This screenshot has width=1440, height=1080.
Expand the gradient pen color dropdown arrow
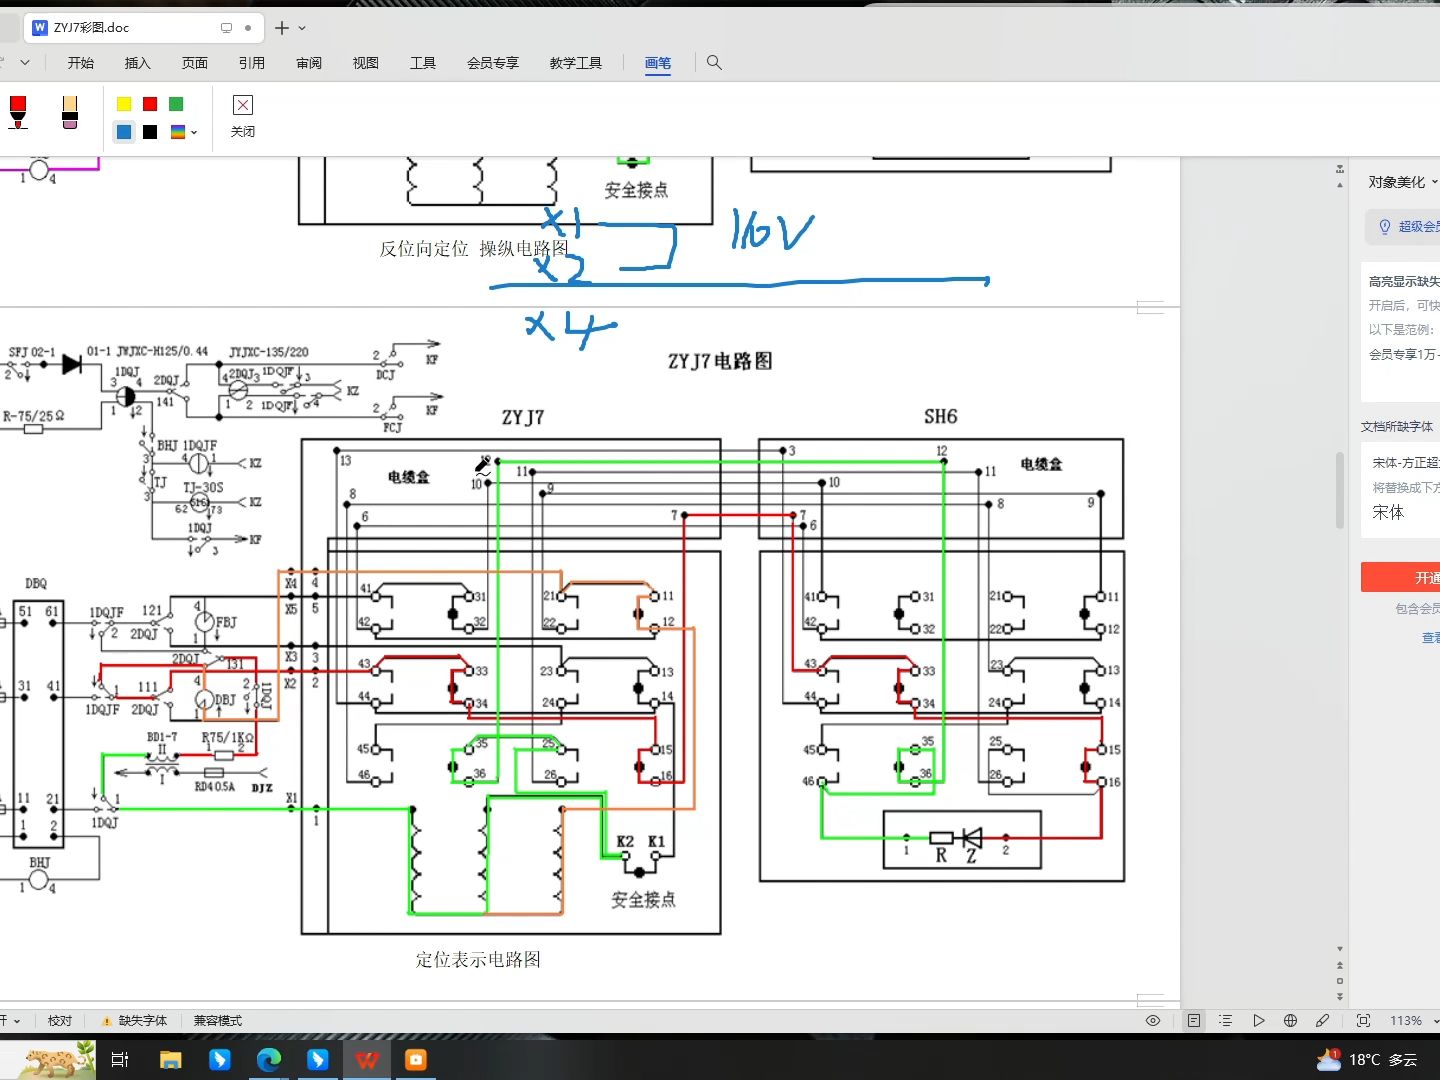coord(194,132)
